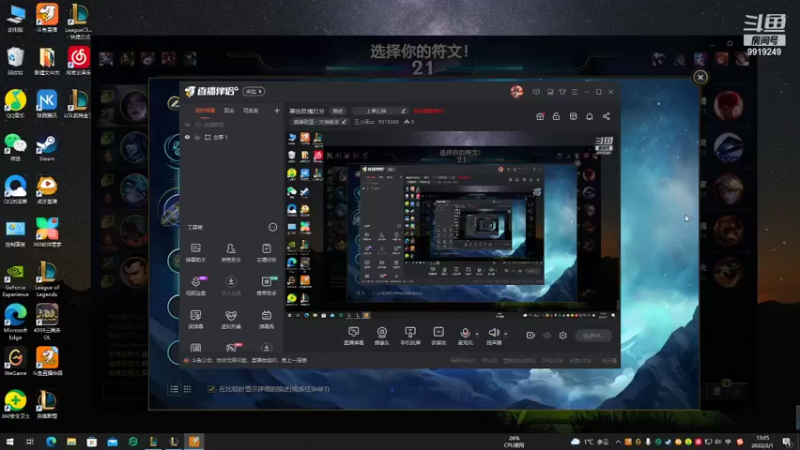Open the settings gear in the companion app
The width and height of the screenshot is (800, 450).
click(563, 335)
